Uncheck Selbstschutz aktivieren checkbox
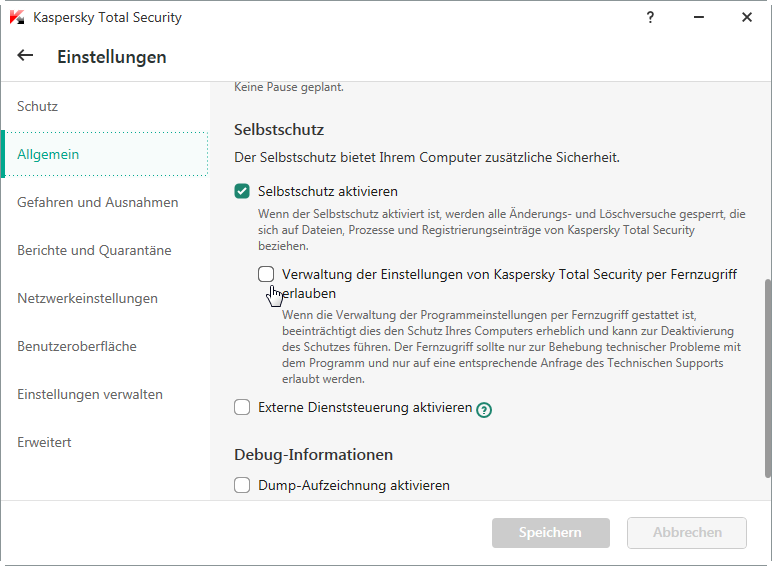The width and height of the screenshot is (772, 566). tap(242, 191)
